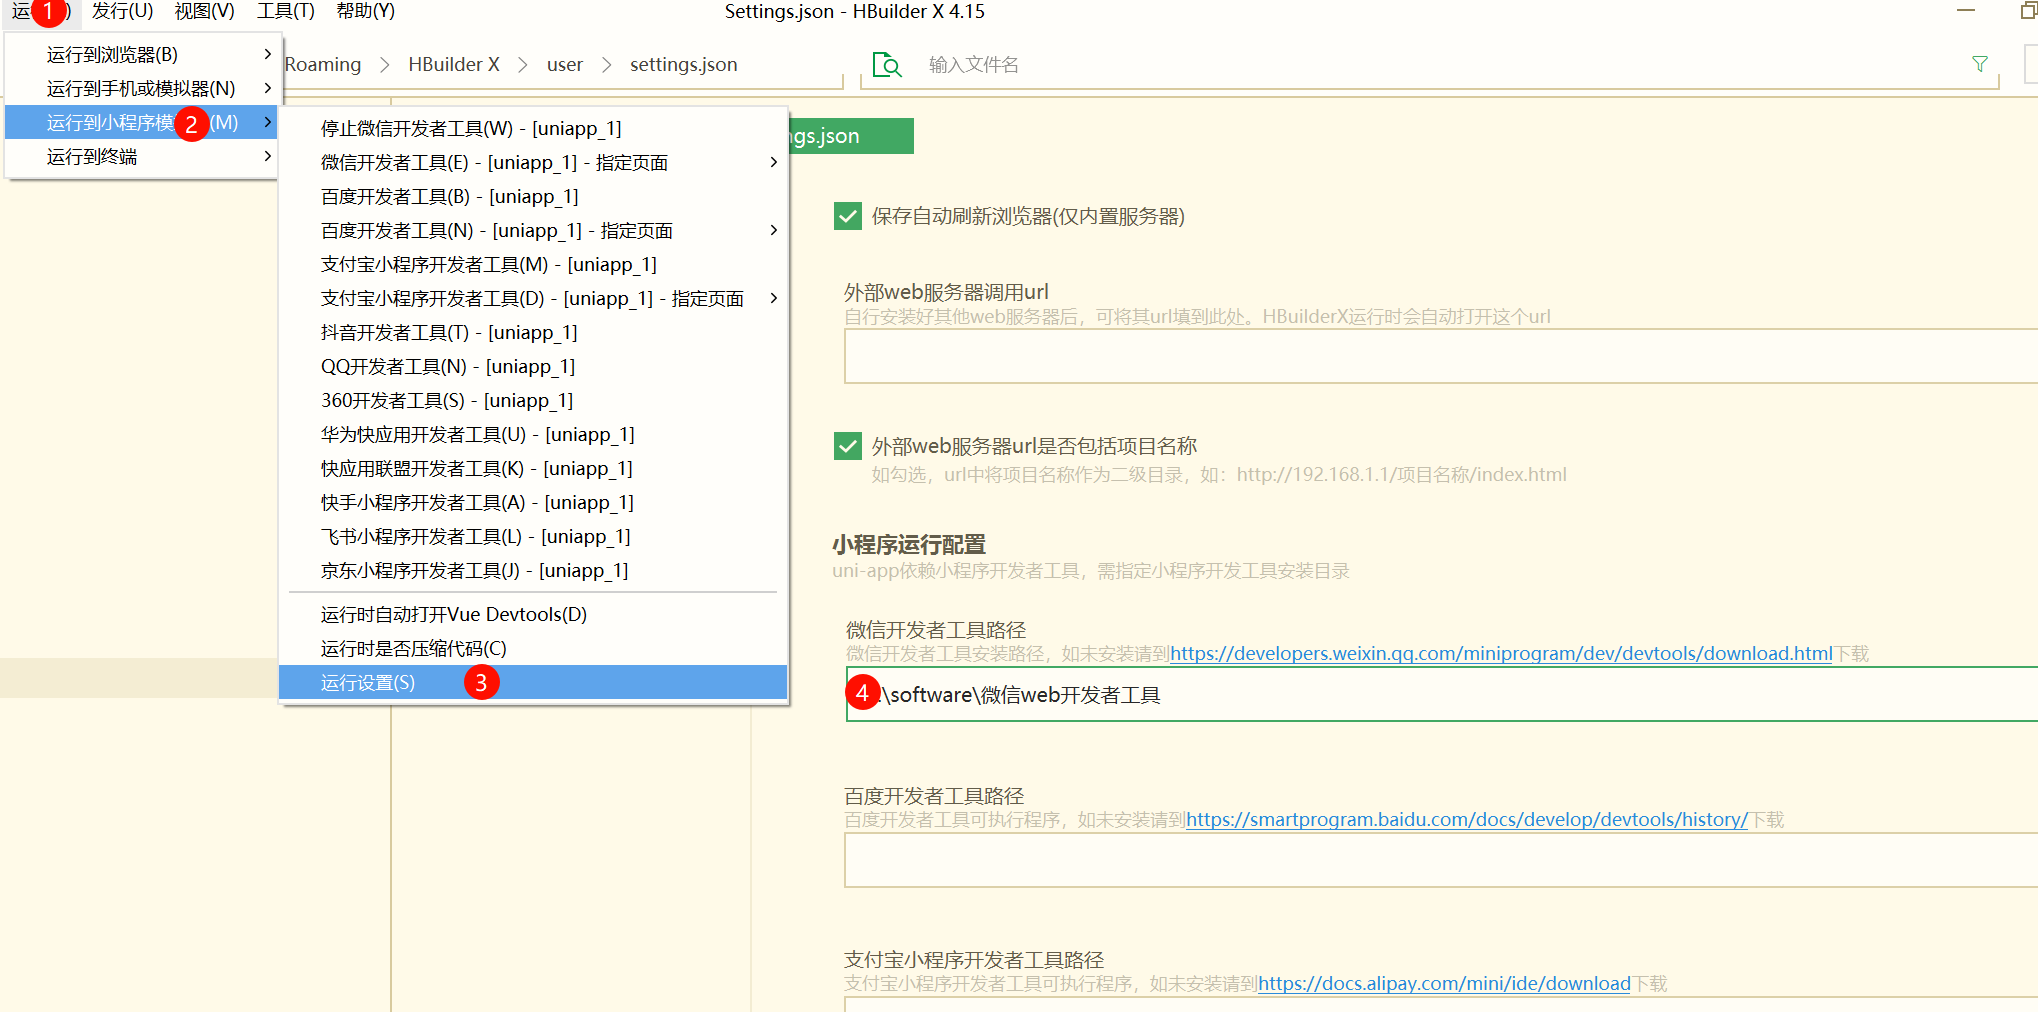The image size is (2038, 1012).
Task: Expand the 运行到浏览器(B) submenu arrow
Action: pyautogui.click(x=267, y=54)
